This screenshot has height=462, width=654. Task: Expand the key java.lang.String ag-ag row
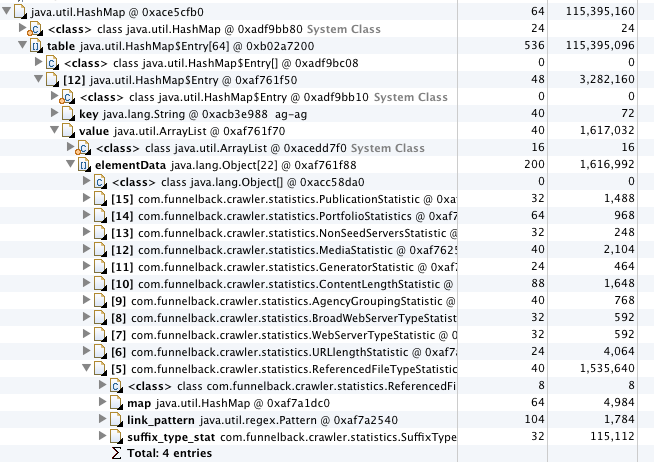tap(55, 113)
